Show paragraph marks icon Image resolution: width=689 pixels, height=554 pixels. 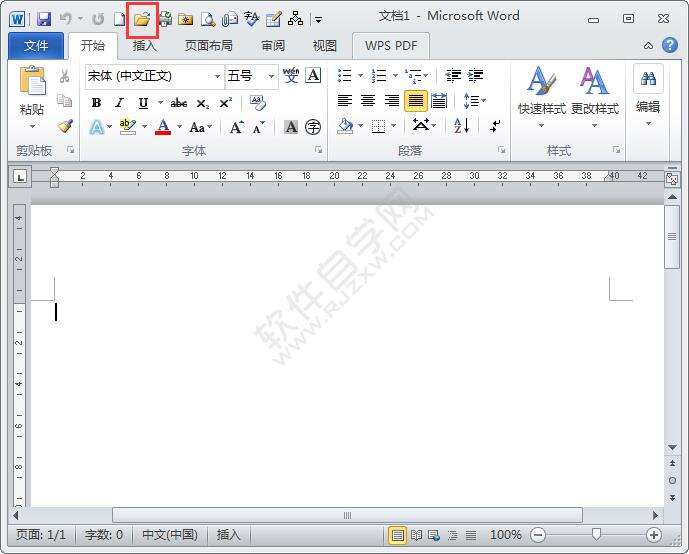pos(495,126)
